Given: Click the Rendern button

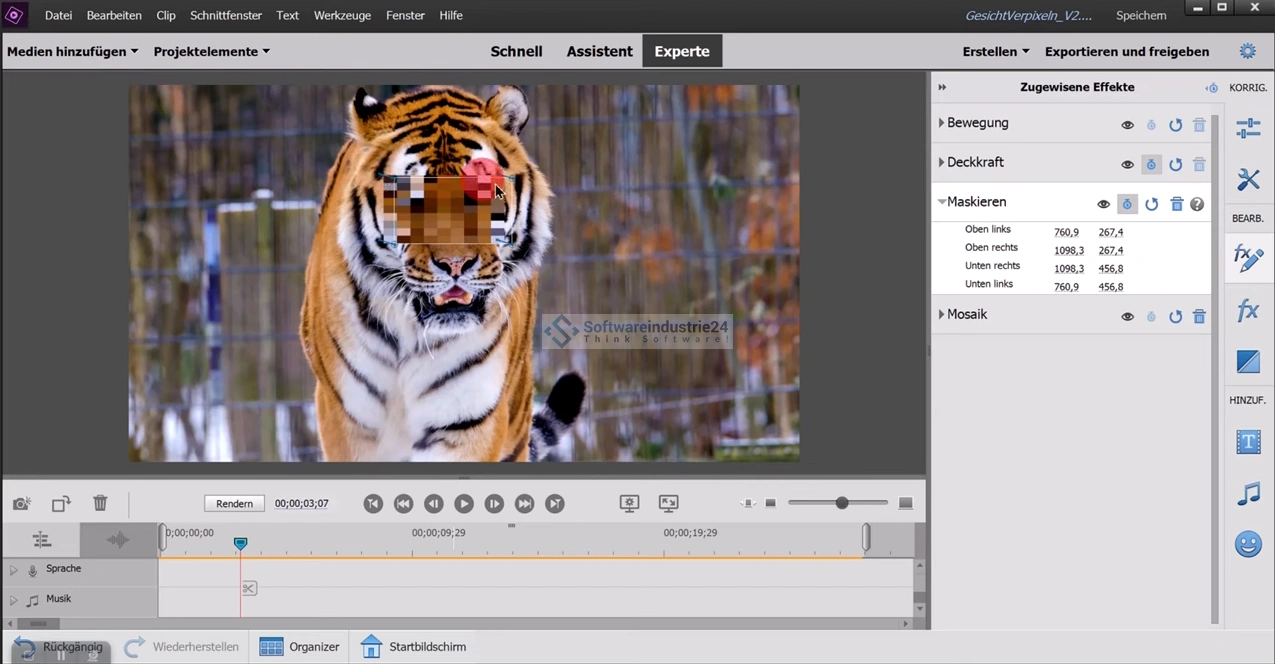Looking at the screenshot, I should click(x=234, y=504).
